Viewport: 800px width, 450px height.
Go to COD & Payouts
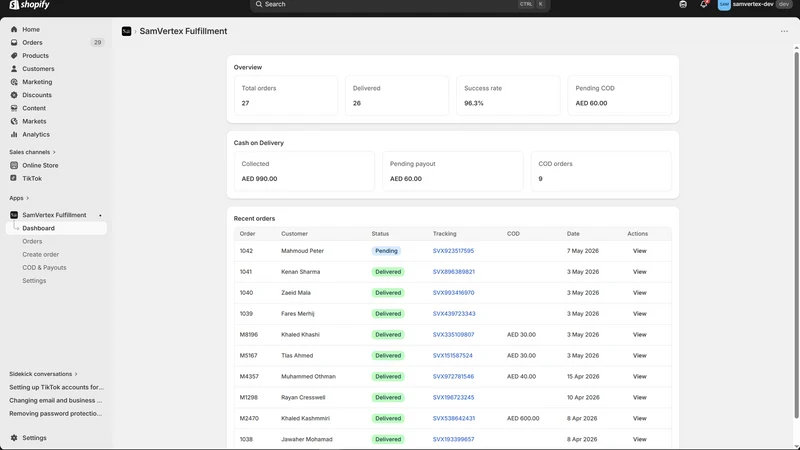click(x=44, y=268)
